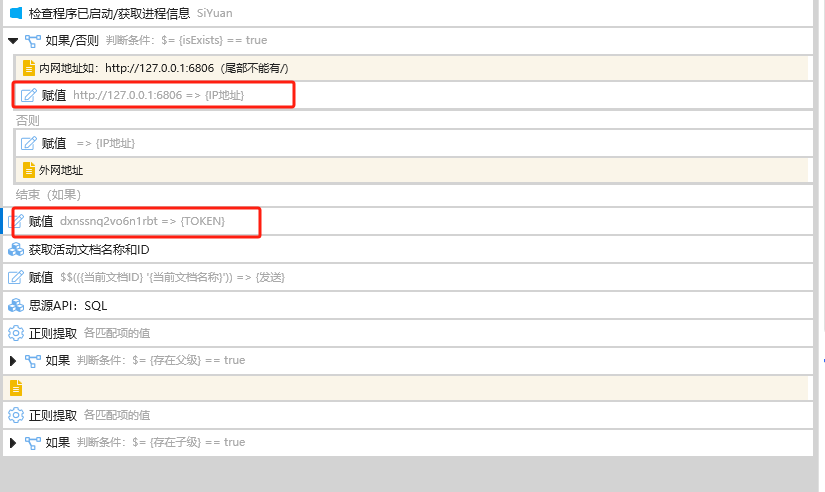Click the gear icon of 正则提取 above 存在父级

pos(16,333)
